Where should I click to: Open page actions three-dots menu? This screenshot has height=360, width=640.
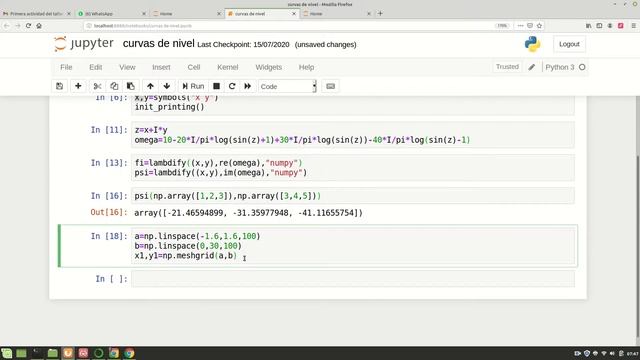click(520, 25)
